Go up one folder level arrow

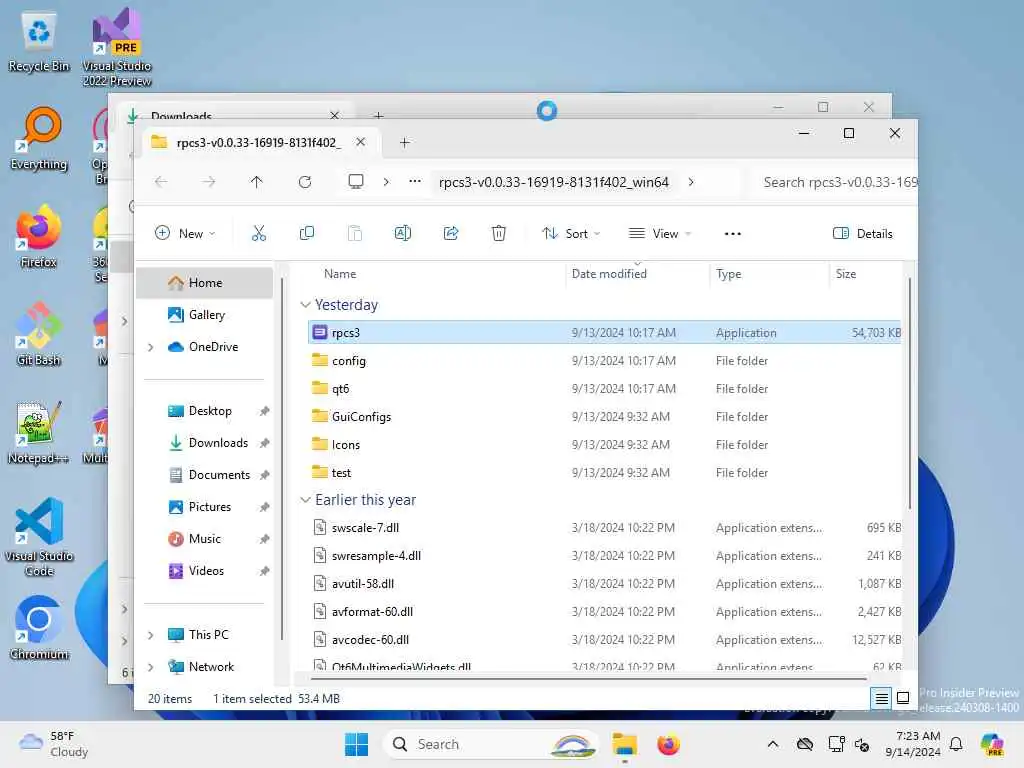pyautogui.click(x=257, y=182)
